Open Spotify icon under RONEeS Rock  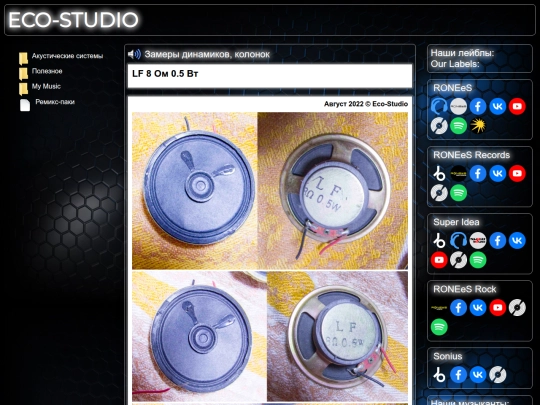439,327
